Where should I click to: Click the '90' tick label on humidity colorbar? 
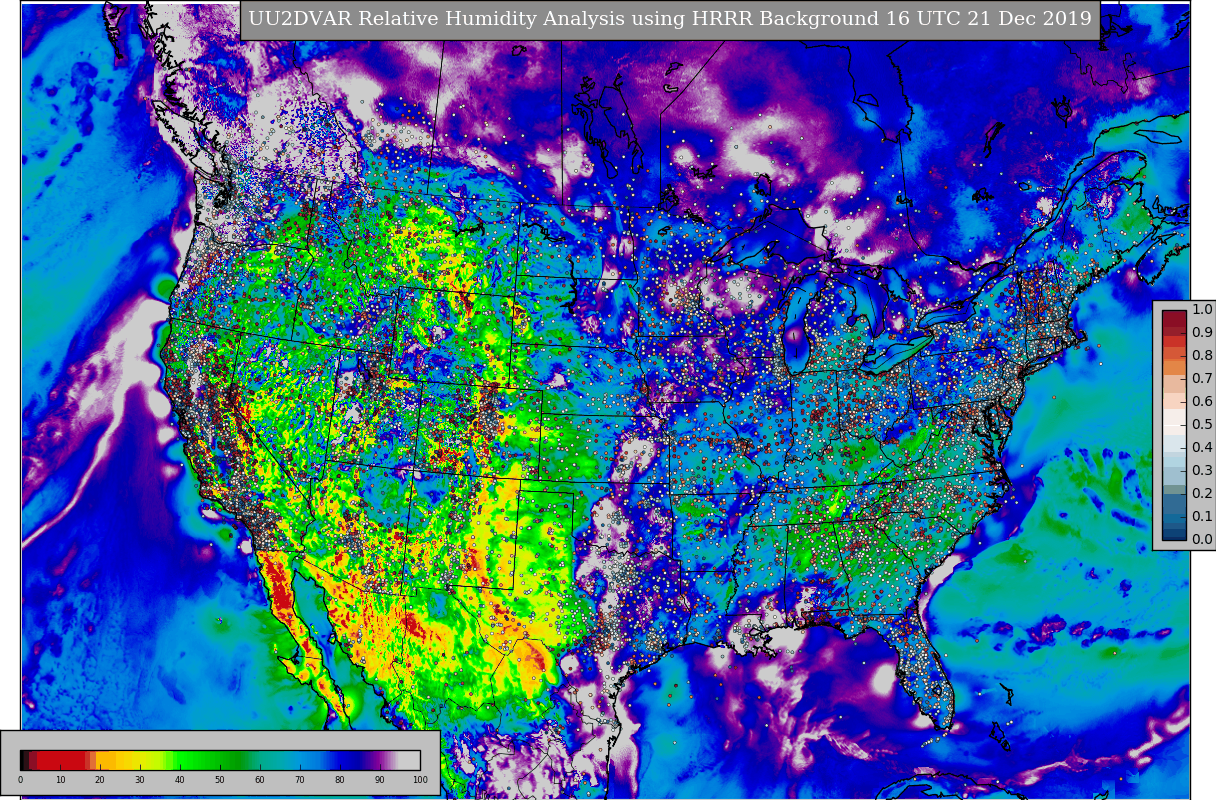pyautogui.click(x=380, y=780)
